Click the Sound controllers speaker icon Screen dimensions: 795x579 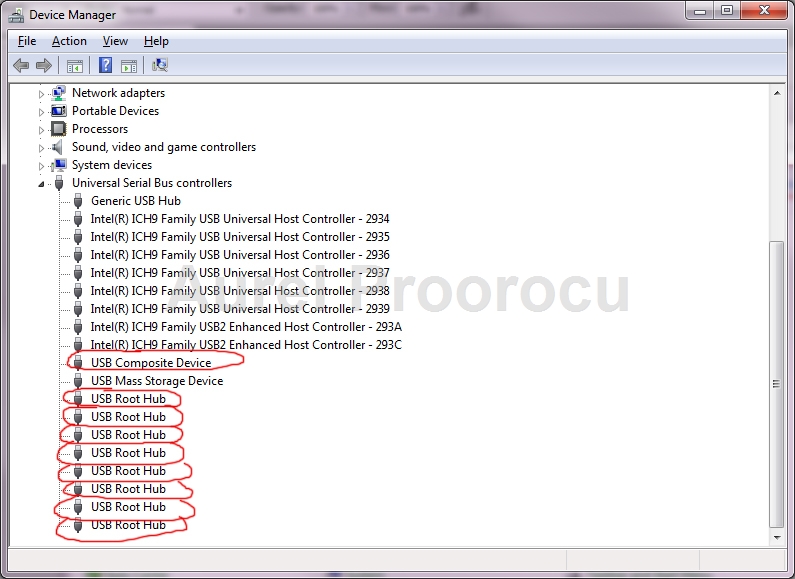[58, 147]
